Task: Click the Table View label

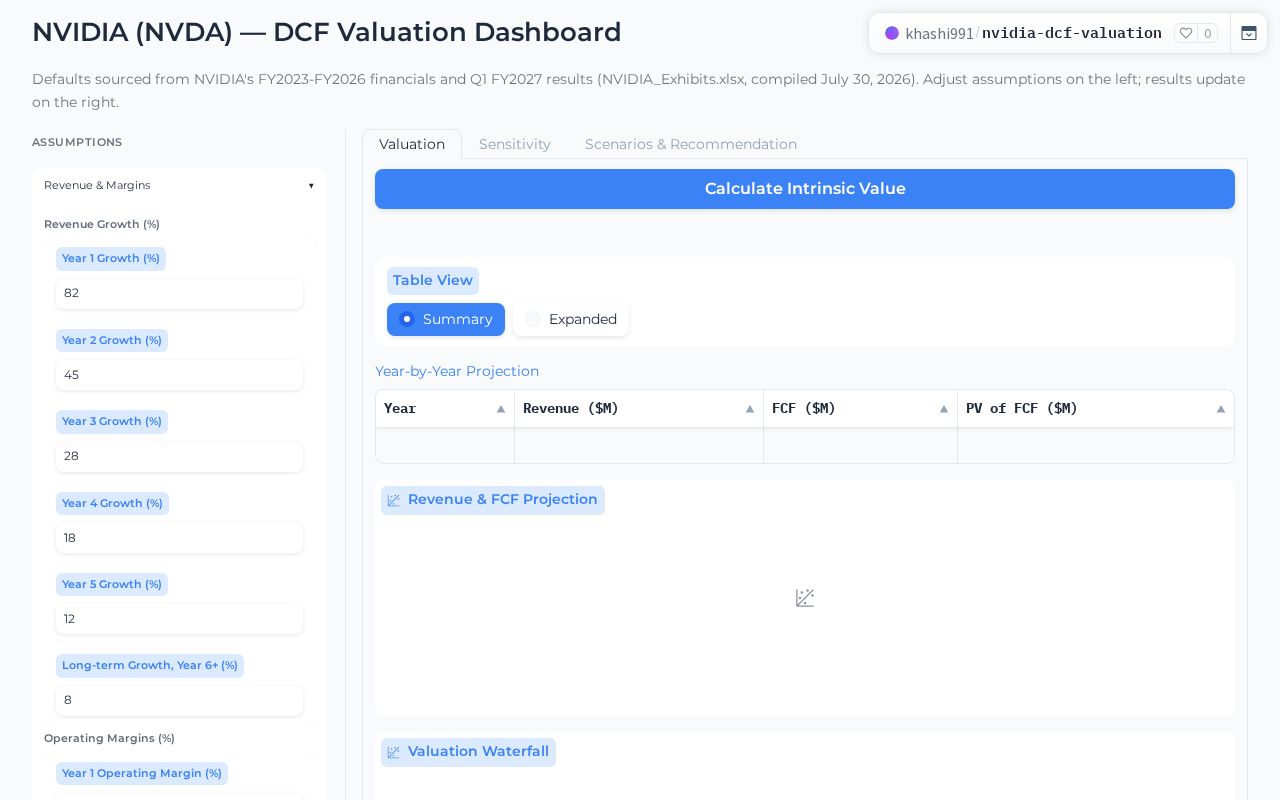Action: tap(433, 281)
